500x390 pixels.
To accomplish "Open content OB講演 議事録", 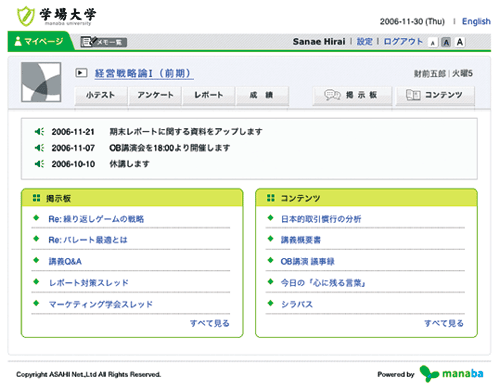I will coord(307,261).
